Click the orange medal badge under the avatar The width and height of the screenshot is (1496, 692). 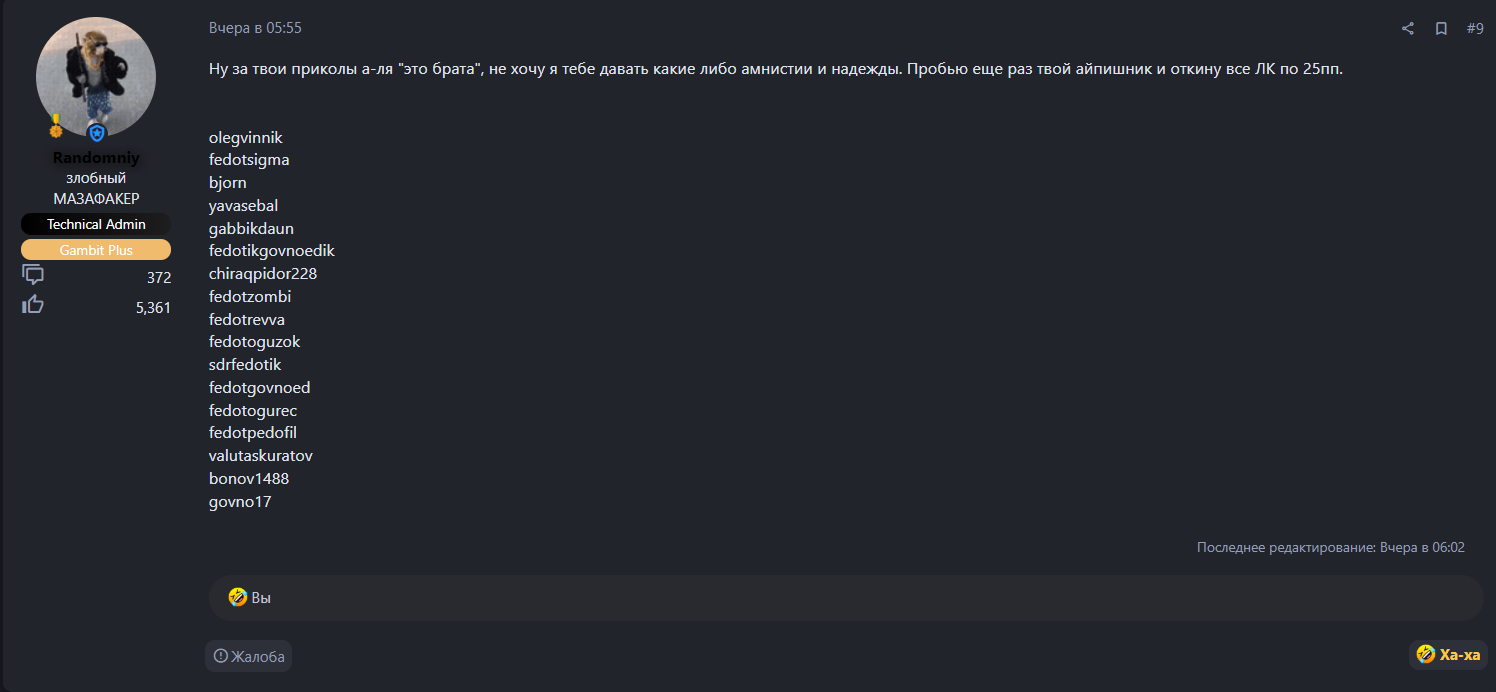click(56, 126)
